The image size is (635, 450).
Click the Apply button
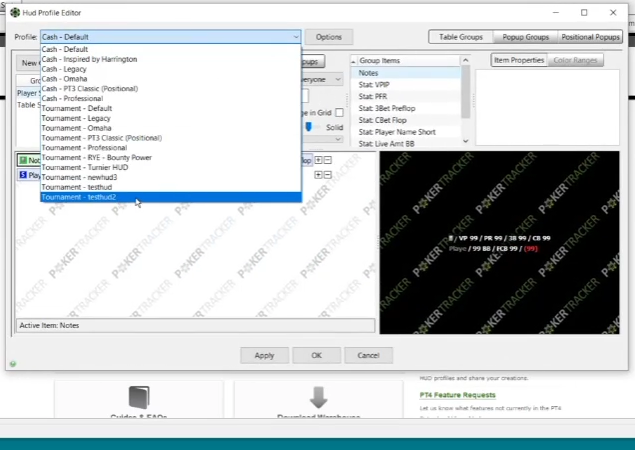click(264, 355)
